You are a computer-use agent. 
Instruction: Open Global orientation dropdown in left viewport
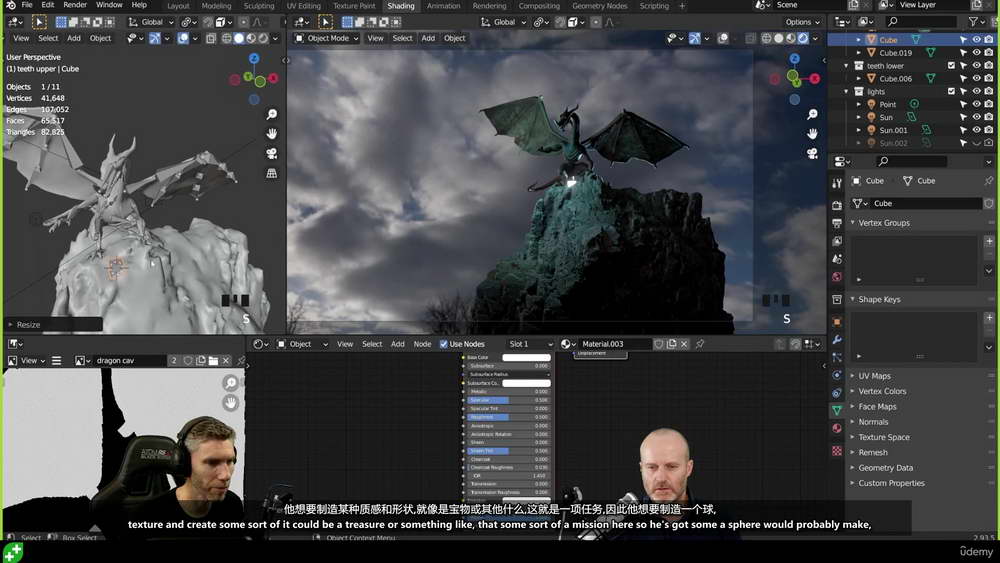(x=151, y=22)
